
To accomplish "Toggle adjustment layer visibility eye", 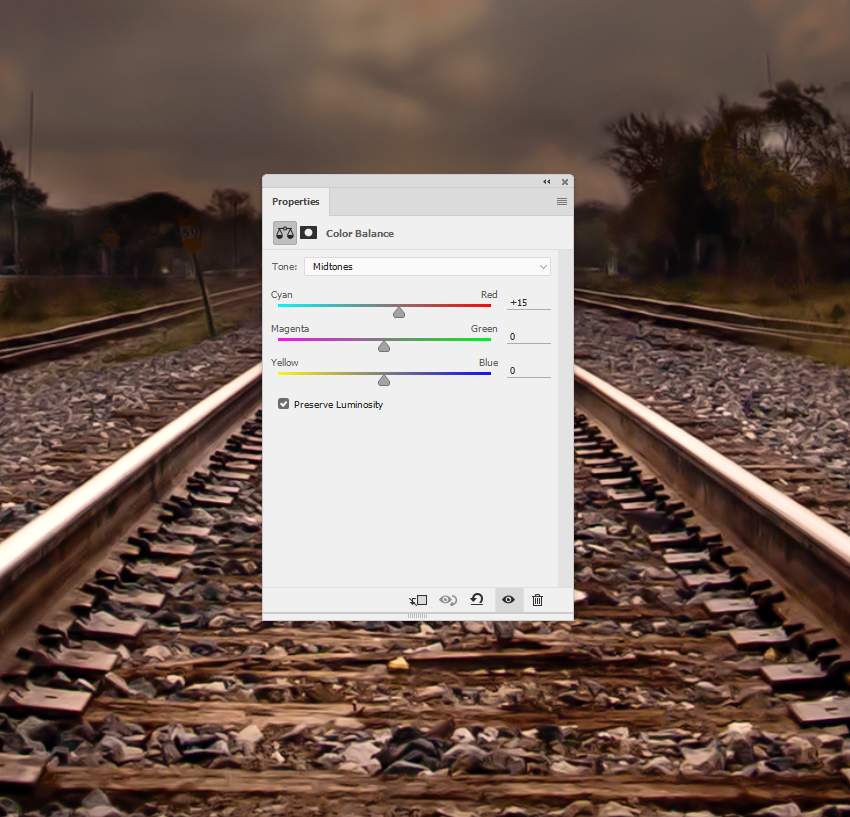I will (x=508, y=600).
